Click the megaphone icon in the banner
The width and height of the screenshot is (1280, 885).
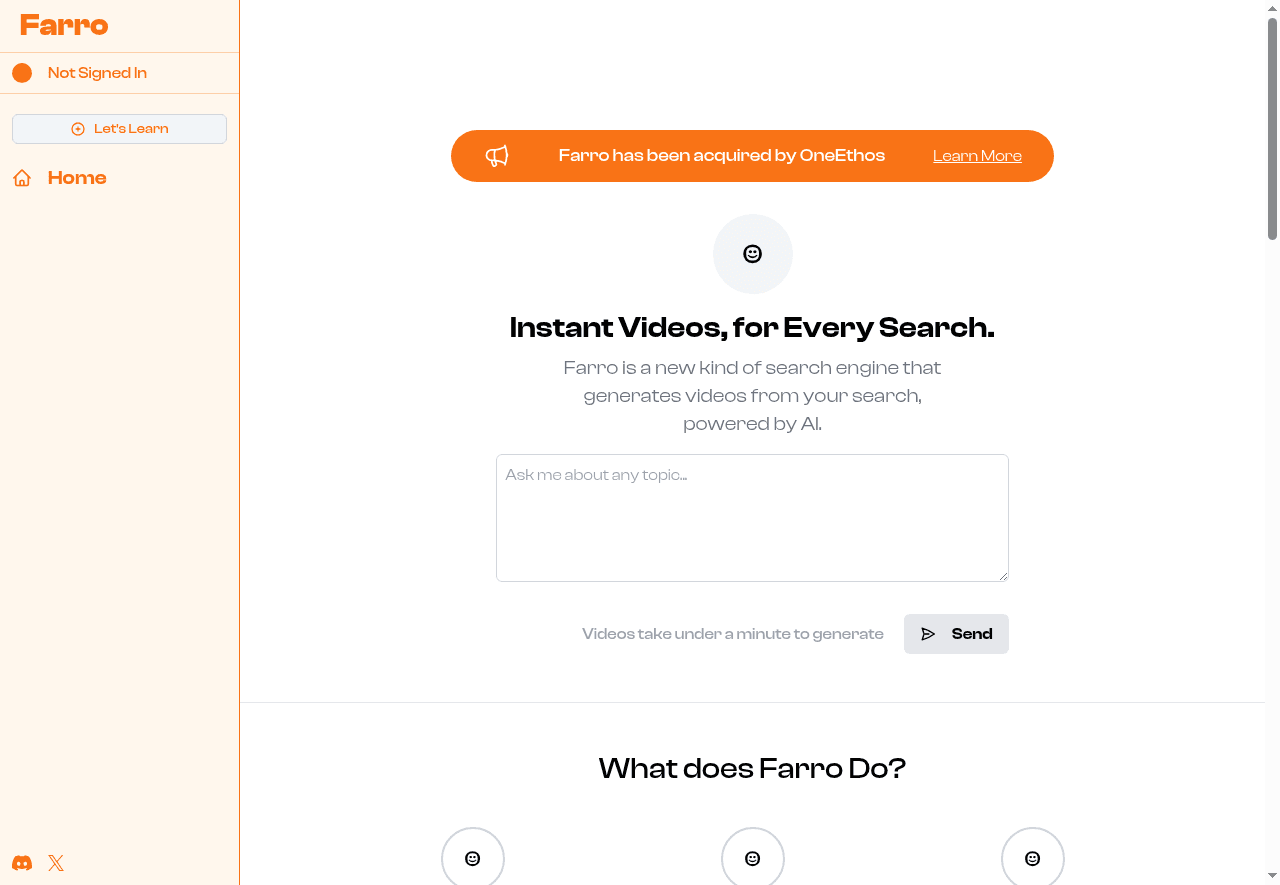(x=497, y=156)
